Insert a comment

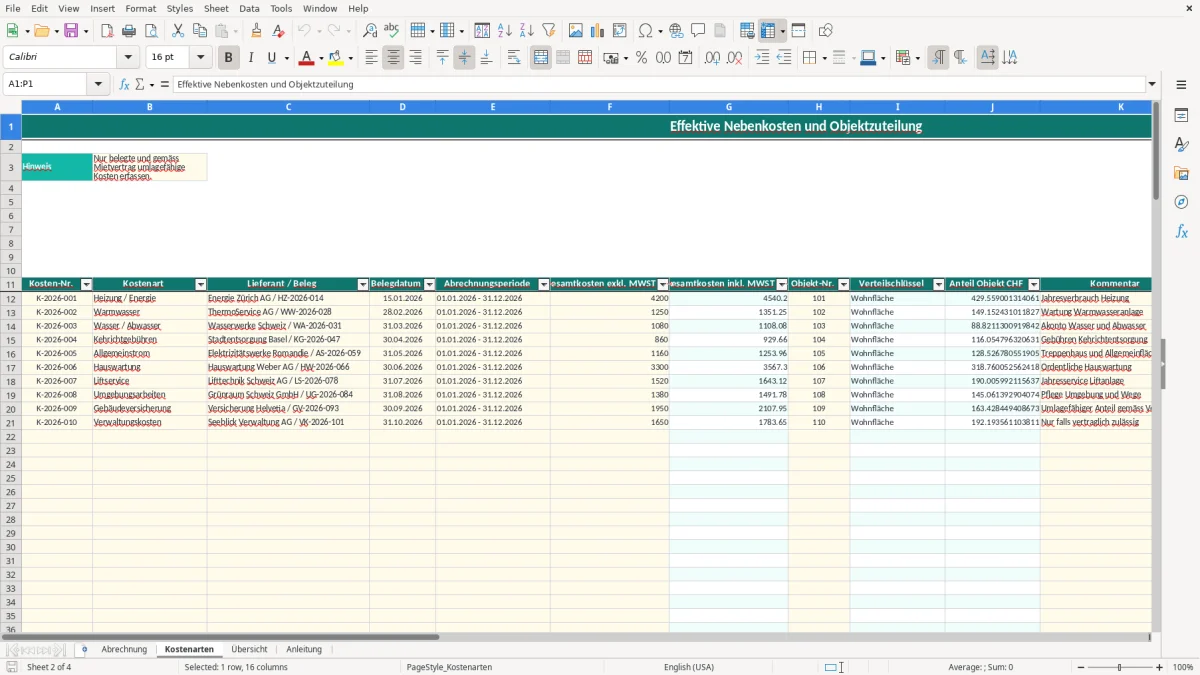[x=698, y=31]
